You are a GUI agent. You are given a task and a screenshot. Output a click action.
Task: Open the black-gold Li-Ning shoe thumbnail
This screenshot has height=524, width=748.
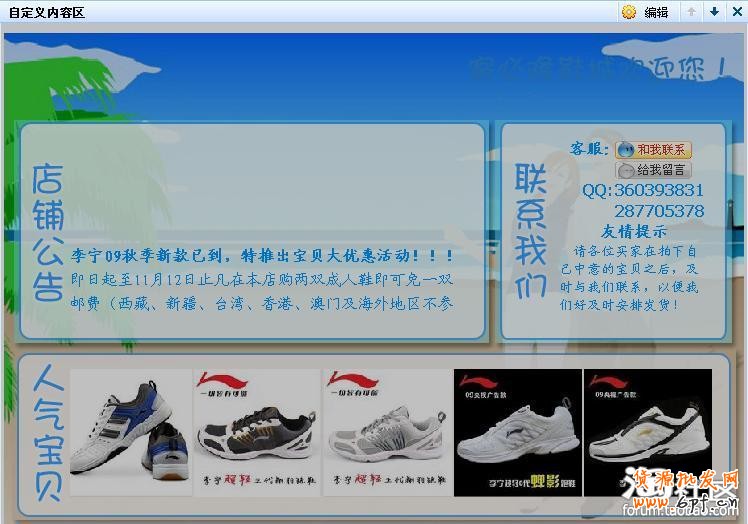[257, 433]
